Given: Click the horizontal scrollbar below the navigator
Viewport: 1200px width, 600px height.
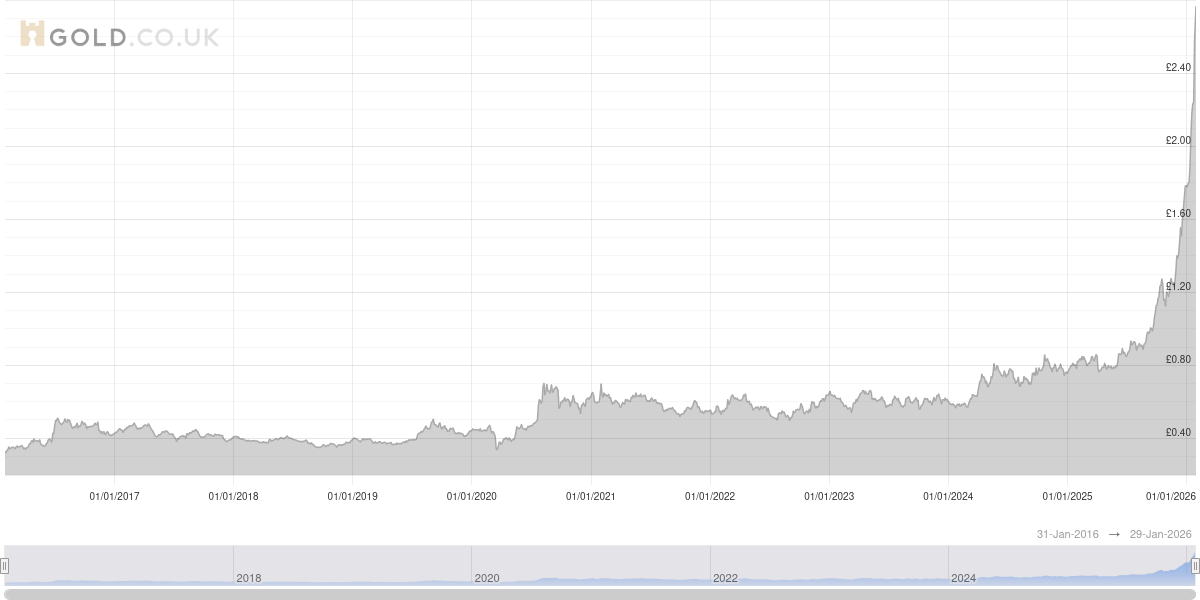Looking at the screenshot, I should (x=600, y=594).
